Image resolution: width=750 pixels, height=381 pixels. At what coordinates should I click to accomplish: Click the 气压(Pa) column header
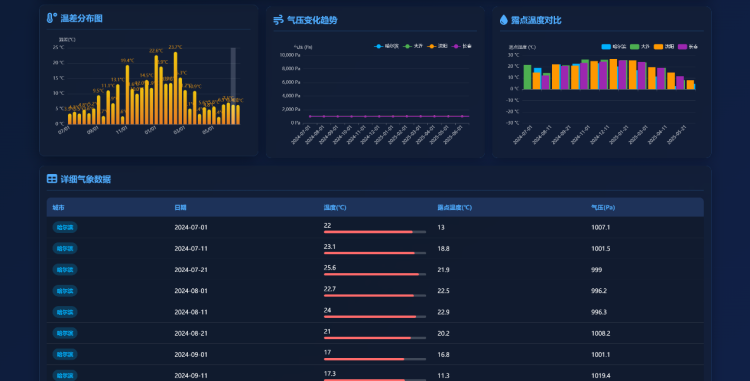pos(603,207)
